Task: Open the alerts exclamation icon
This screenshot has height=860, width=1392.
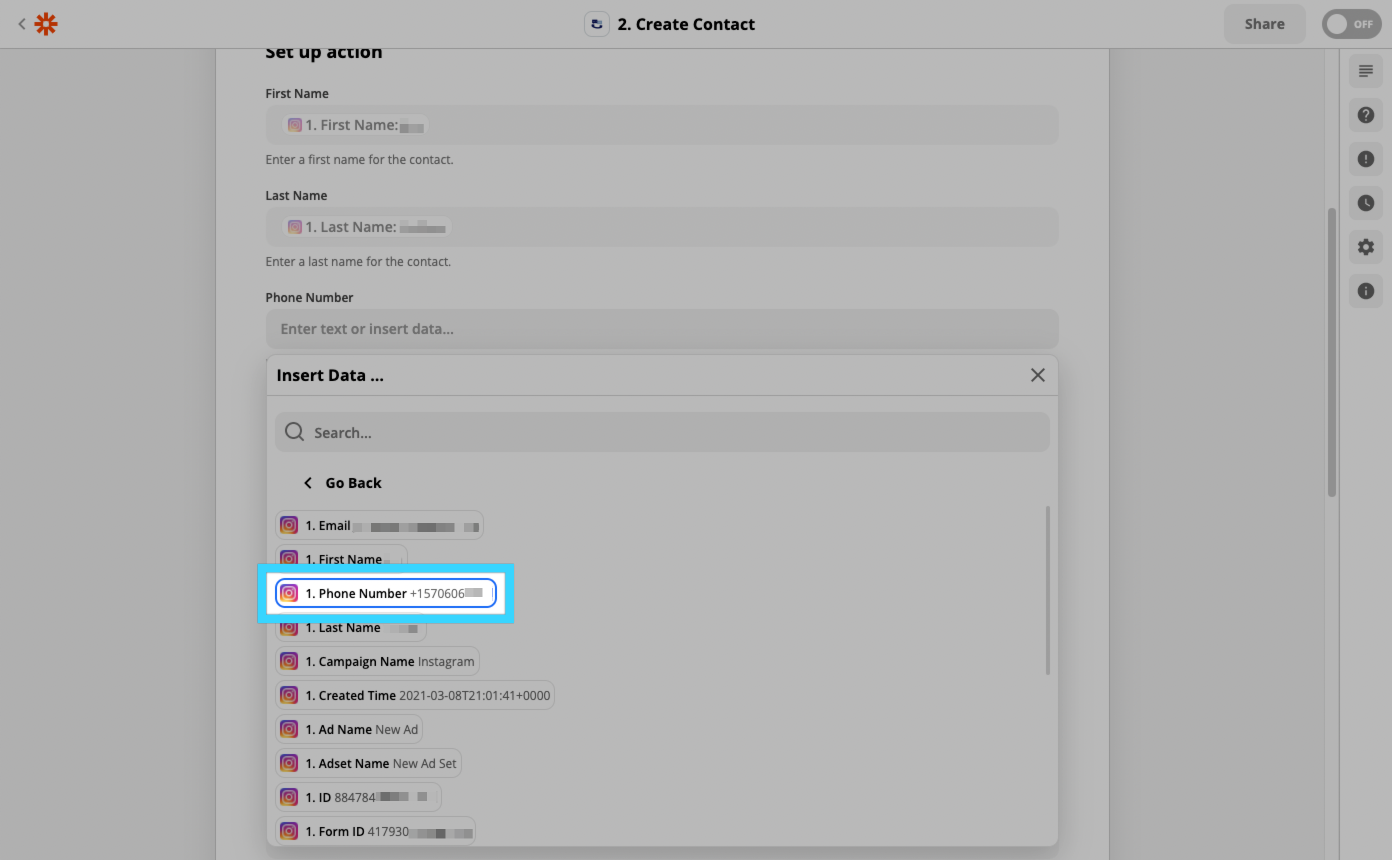Action: pos(1366,159)
